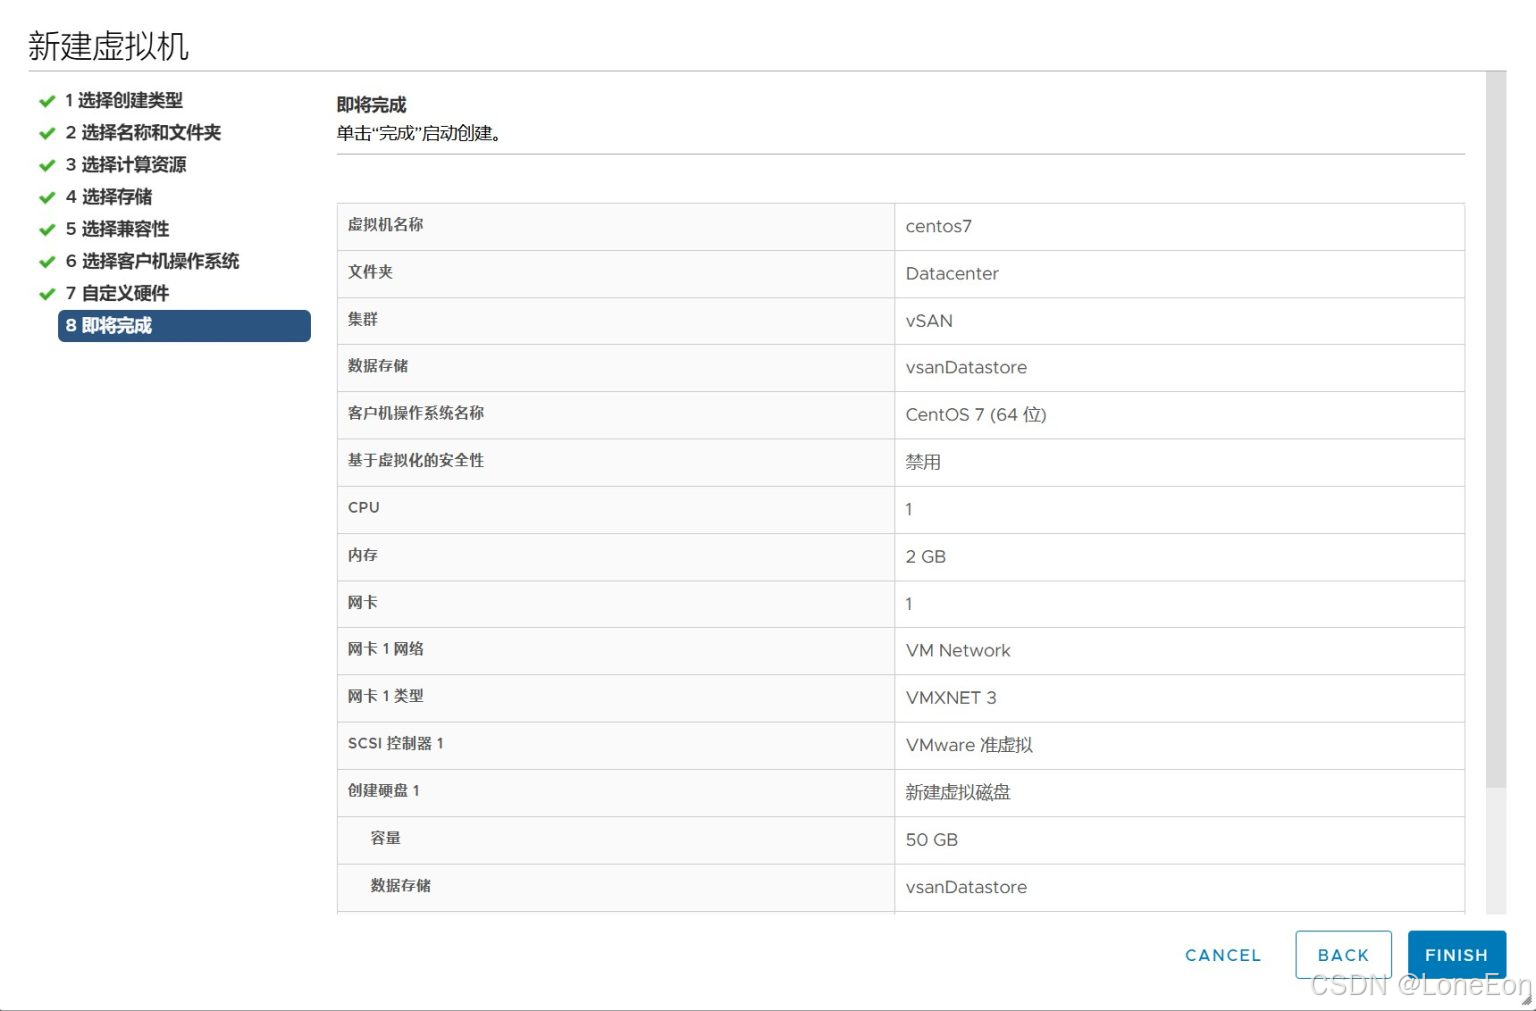The height and width of the screenshot is (1011, 1536).
Task: Click the FINISH button
Action: click(1456, 955)
